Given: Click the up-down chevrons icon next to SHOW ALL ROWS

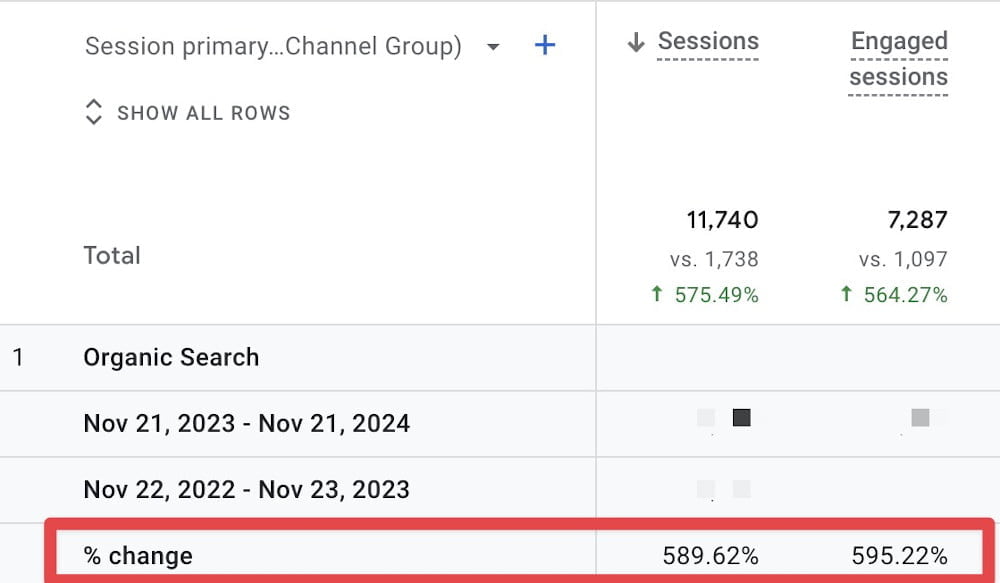Looking at the screenshot, I should point(93,112).
